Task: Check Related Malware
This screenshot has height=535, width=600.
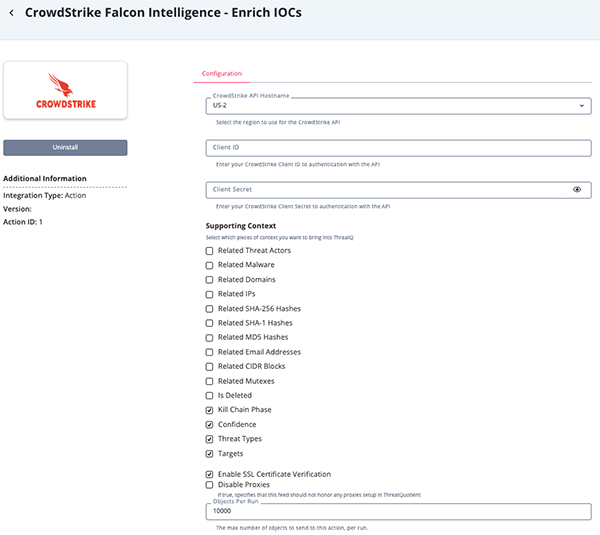Action: point(209,265)
